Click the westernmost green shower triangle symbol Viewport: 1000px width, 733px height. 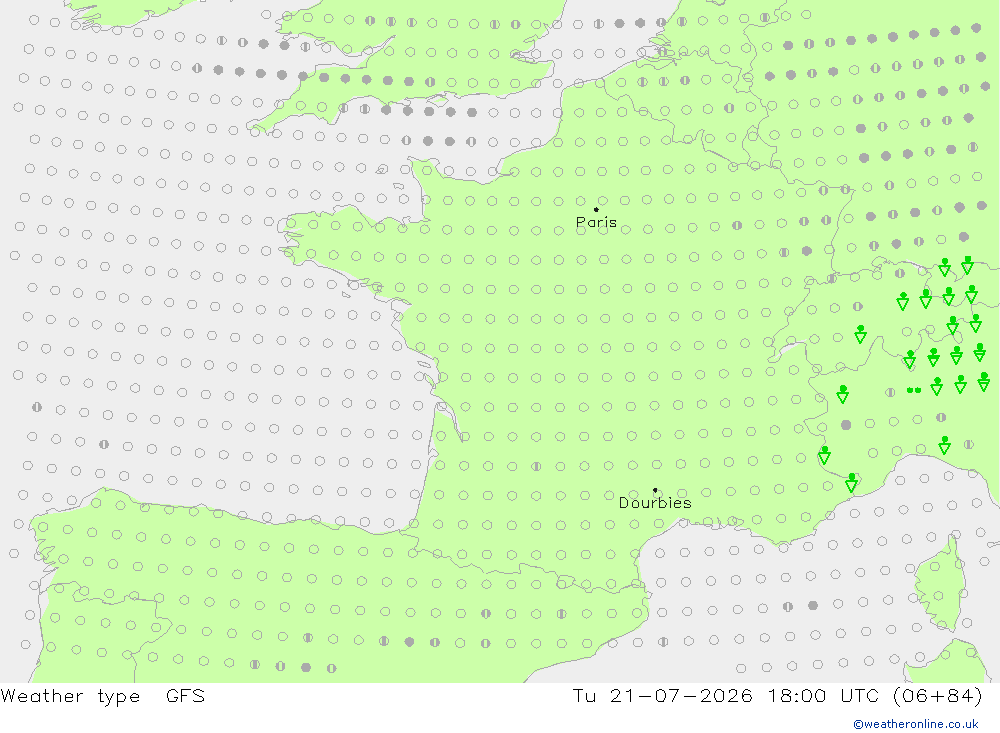(824, 455)
